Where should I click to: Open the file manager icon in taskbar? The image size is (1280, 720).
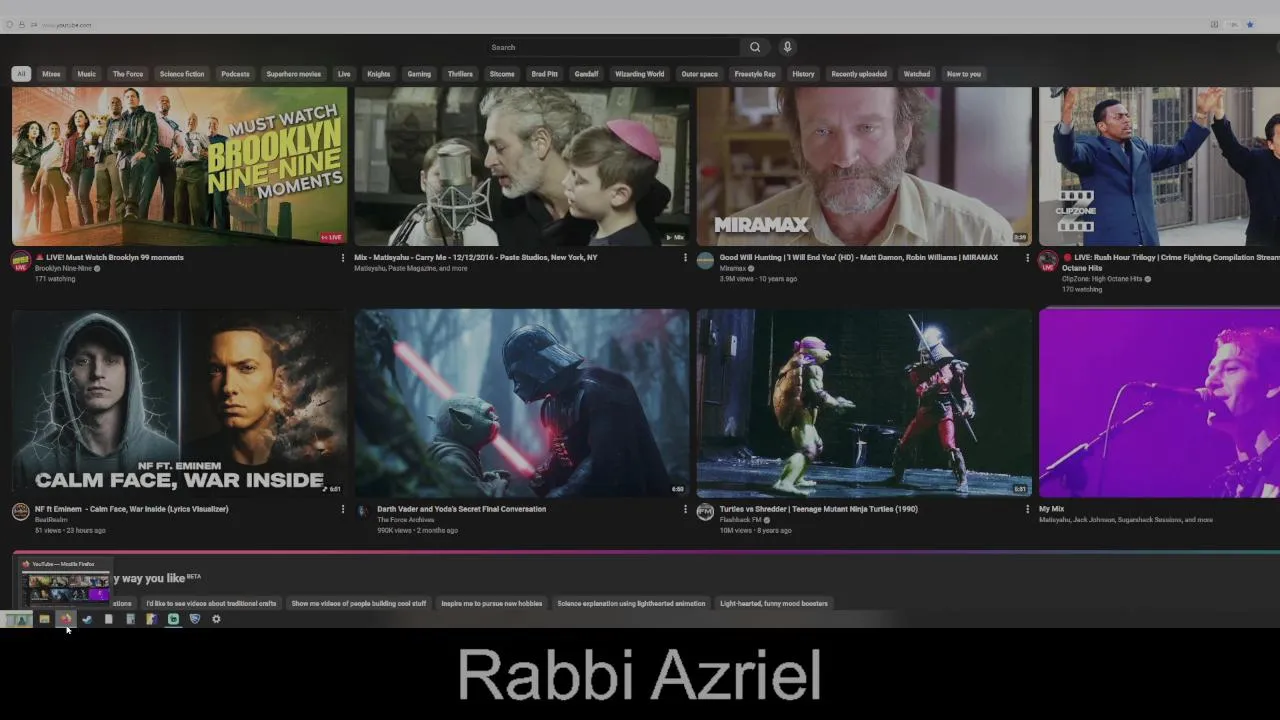pyautogui.click(x=44, y=619)
